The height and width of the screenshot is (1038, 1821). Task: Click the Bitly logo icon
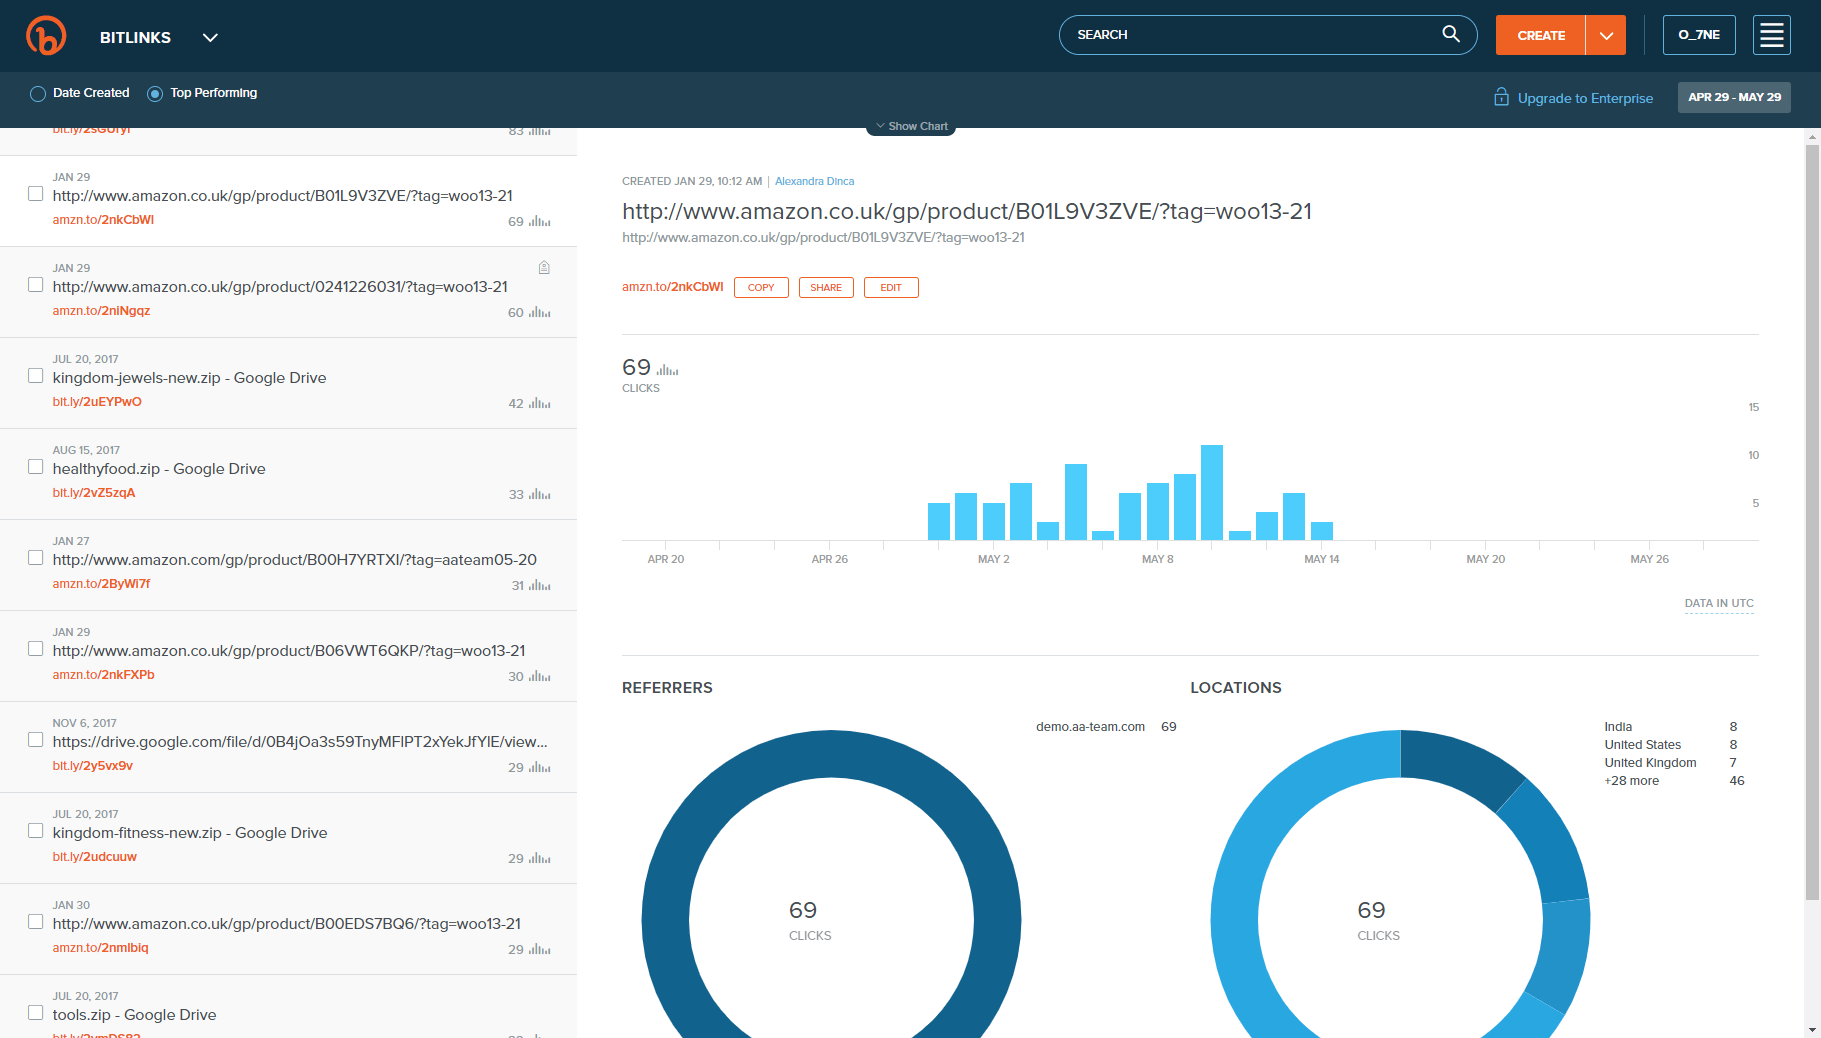click(x=46, y=36)
